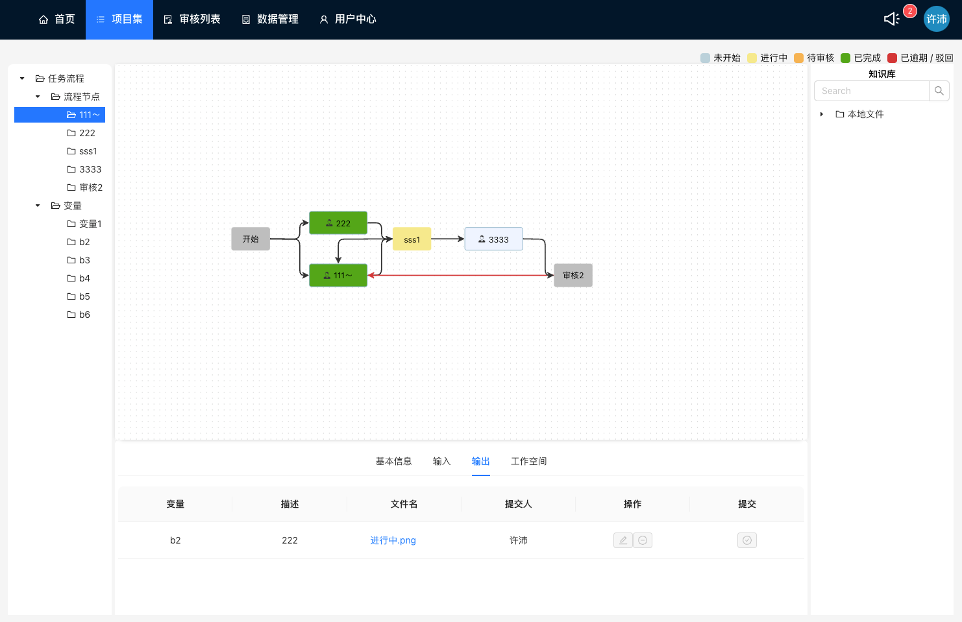Click the submit checkmark icon for b2
The image size is (962, 622).
pos(747,540)
